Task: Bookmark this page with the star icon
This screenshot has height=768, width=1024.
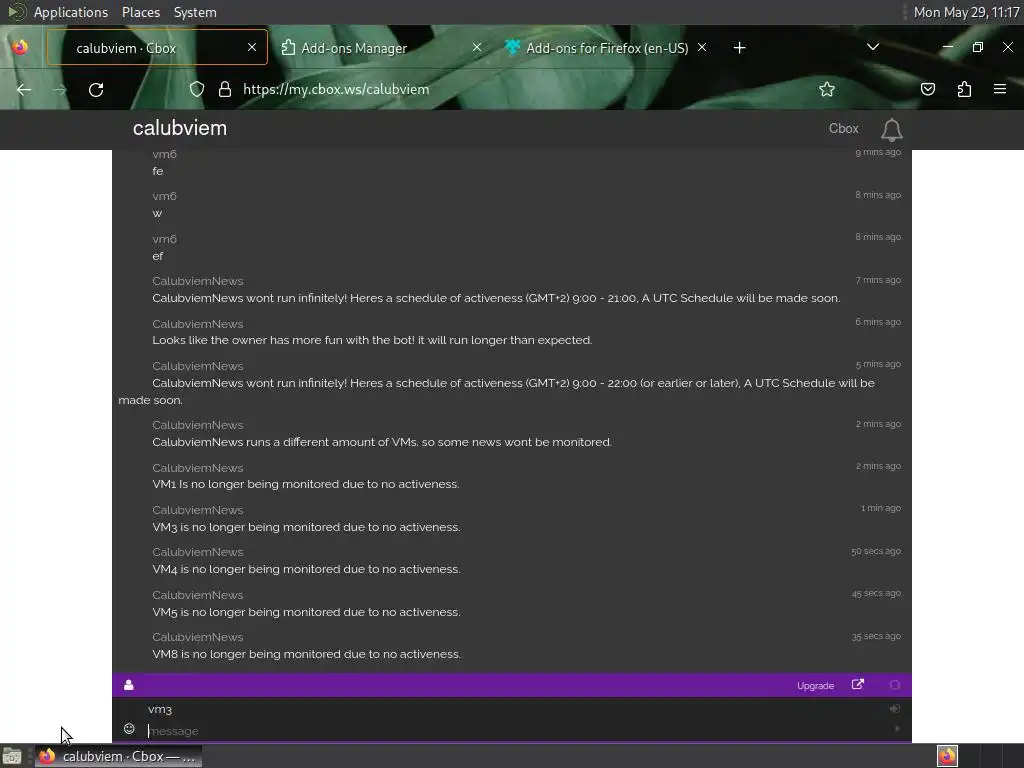Action: tap(827, 89)
